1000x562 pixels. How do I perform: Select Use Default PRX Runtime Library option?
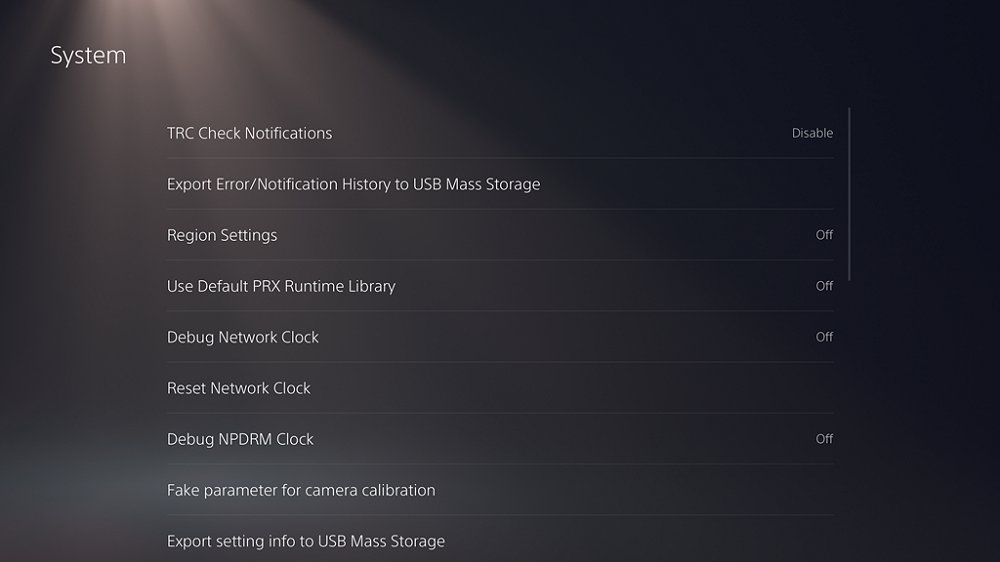281,286
